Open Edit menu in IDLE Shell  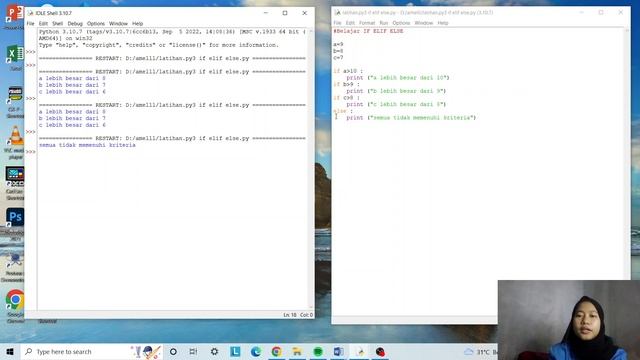click(43, 24)
